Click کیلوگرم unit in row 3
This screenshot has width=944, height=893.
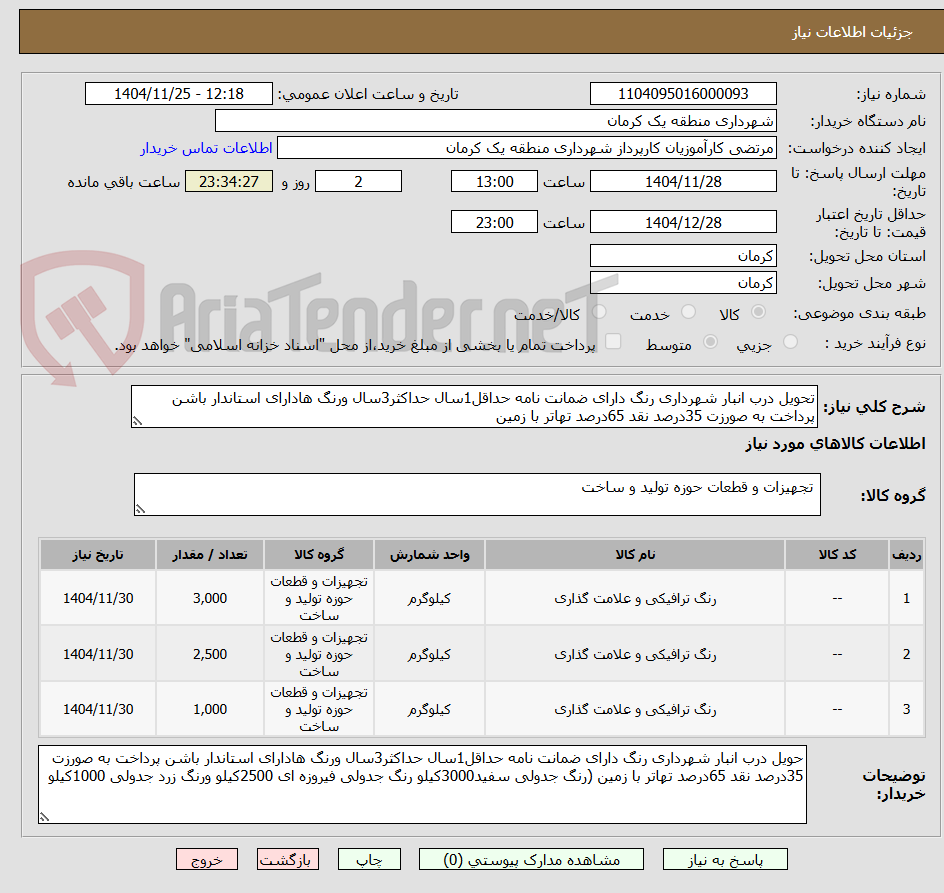pyautogui.click(x=429, y=709)
